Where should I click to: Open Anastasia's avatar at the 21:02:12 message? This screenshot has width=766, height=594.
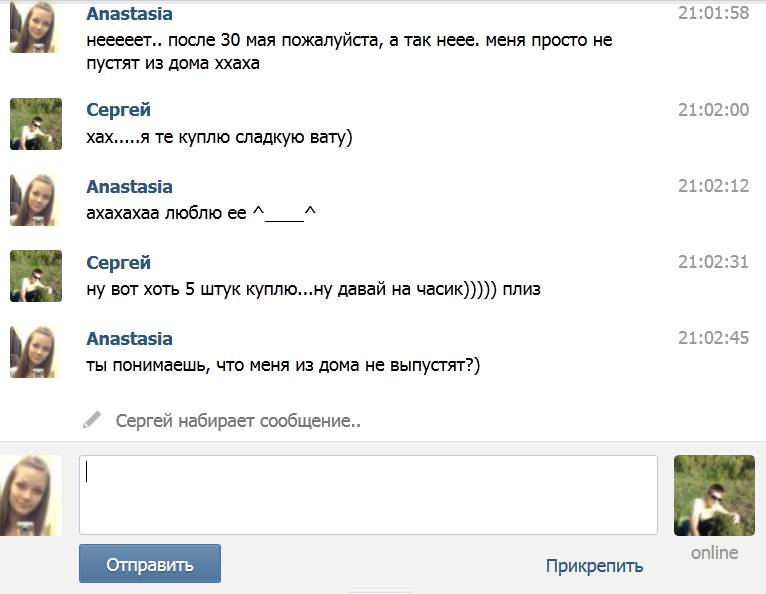point(35,200)
